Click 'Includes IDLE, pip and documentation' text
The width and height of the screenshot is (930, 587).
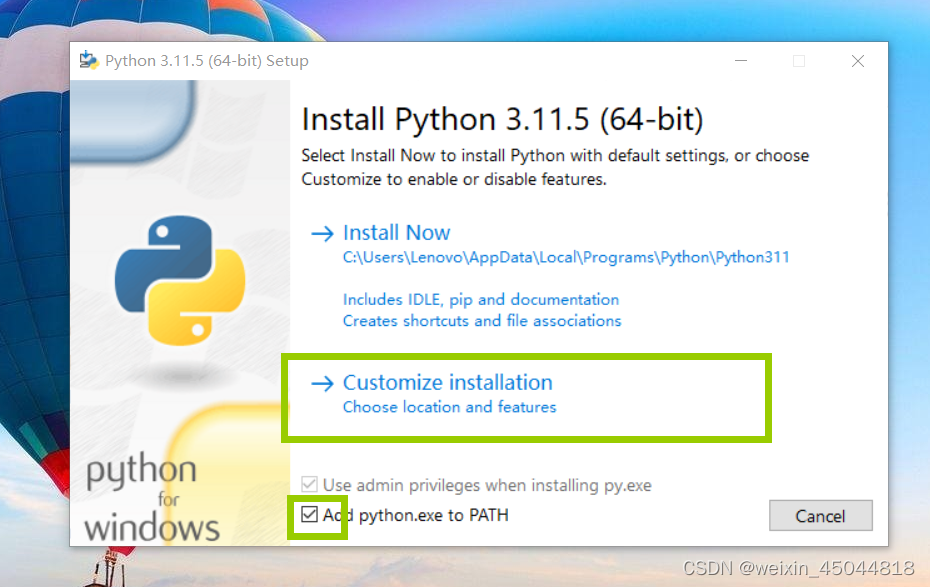[481, 299]
